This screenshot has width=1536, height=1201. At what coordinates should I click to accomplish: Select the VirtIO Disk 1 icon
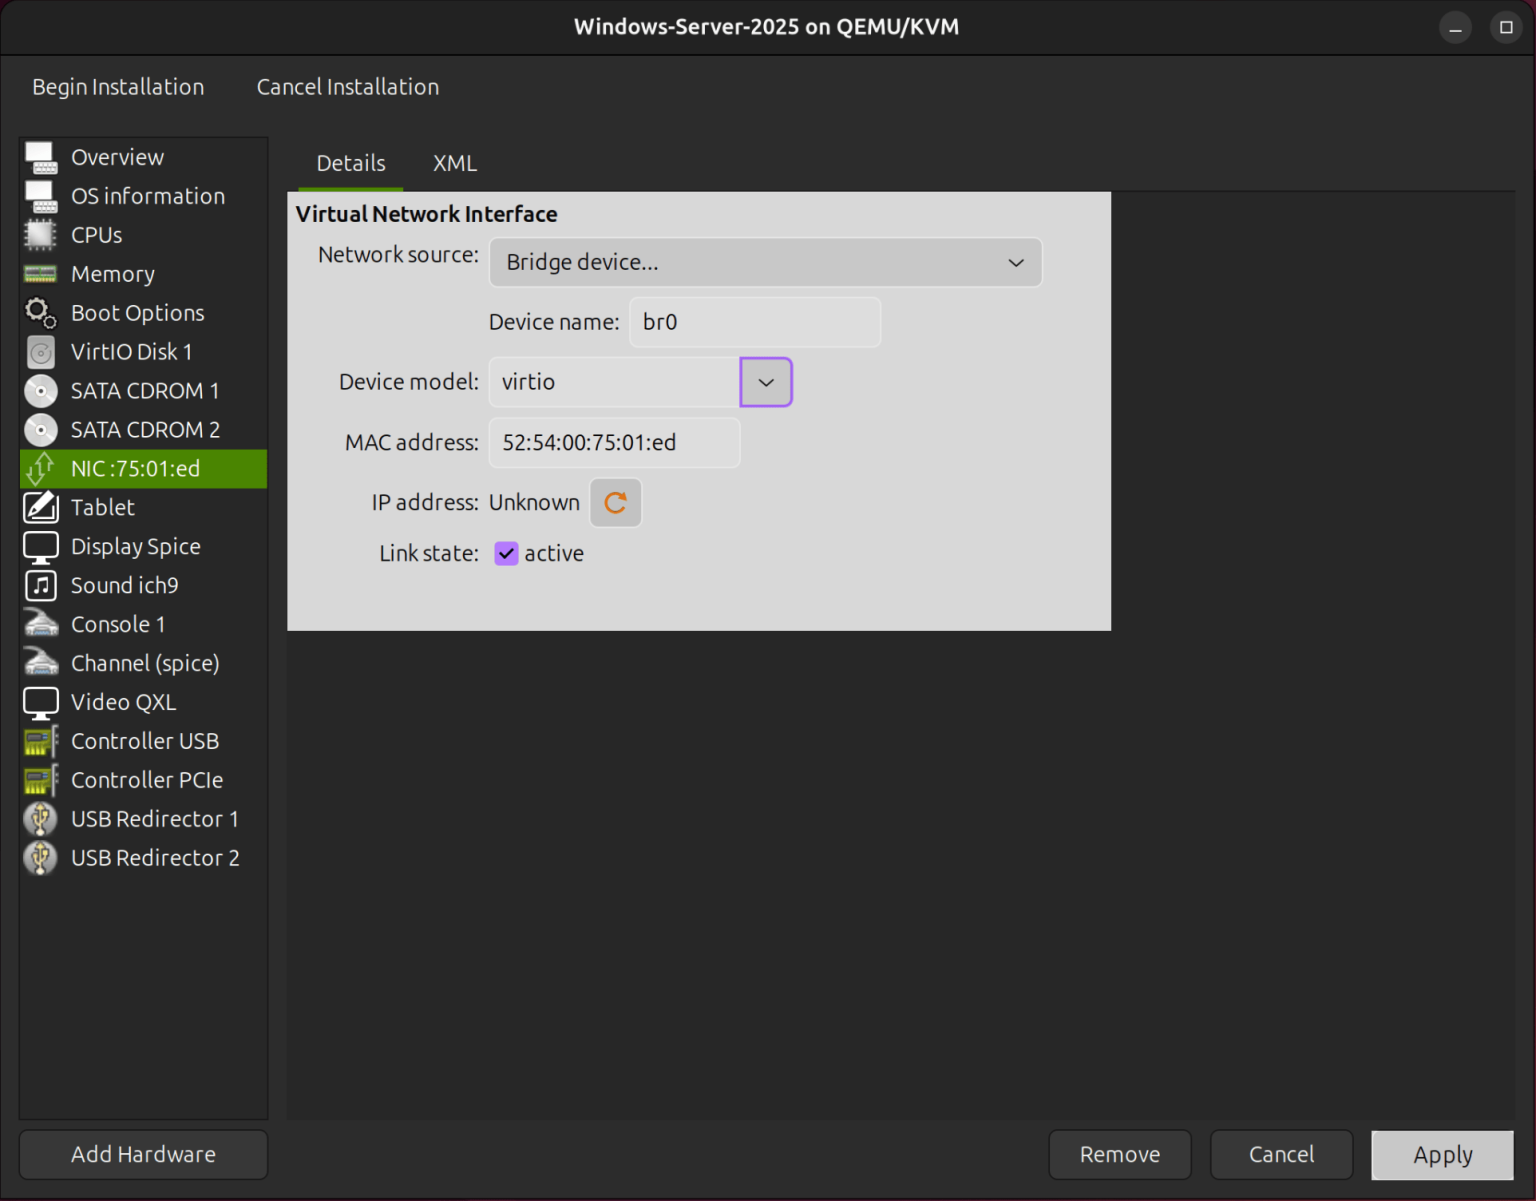(x=40, y=351)
